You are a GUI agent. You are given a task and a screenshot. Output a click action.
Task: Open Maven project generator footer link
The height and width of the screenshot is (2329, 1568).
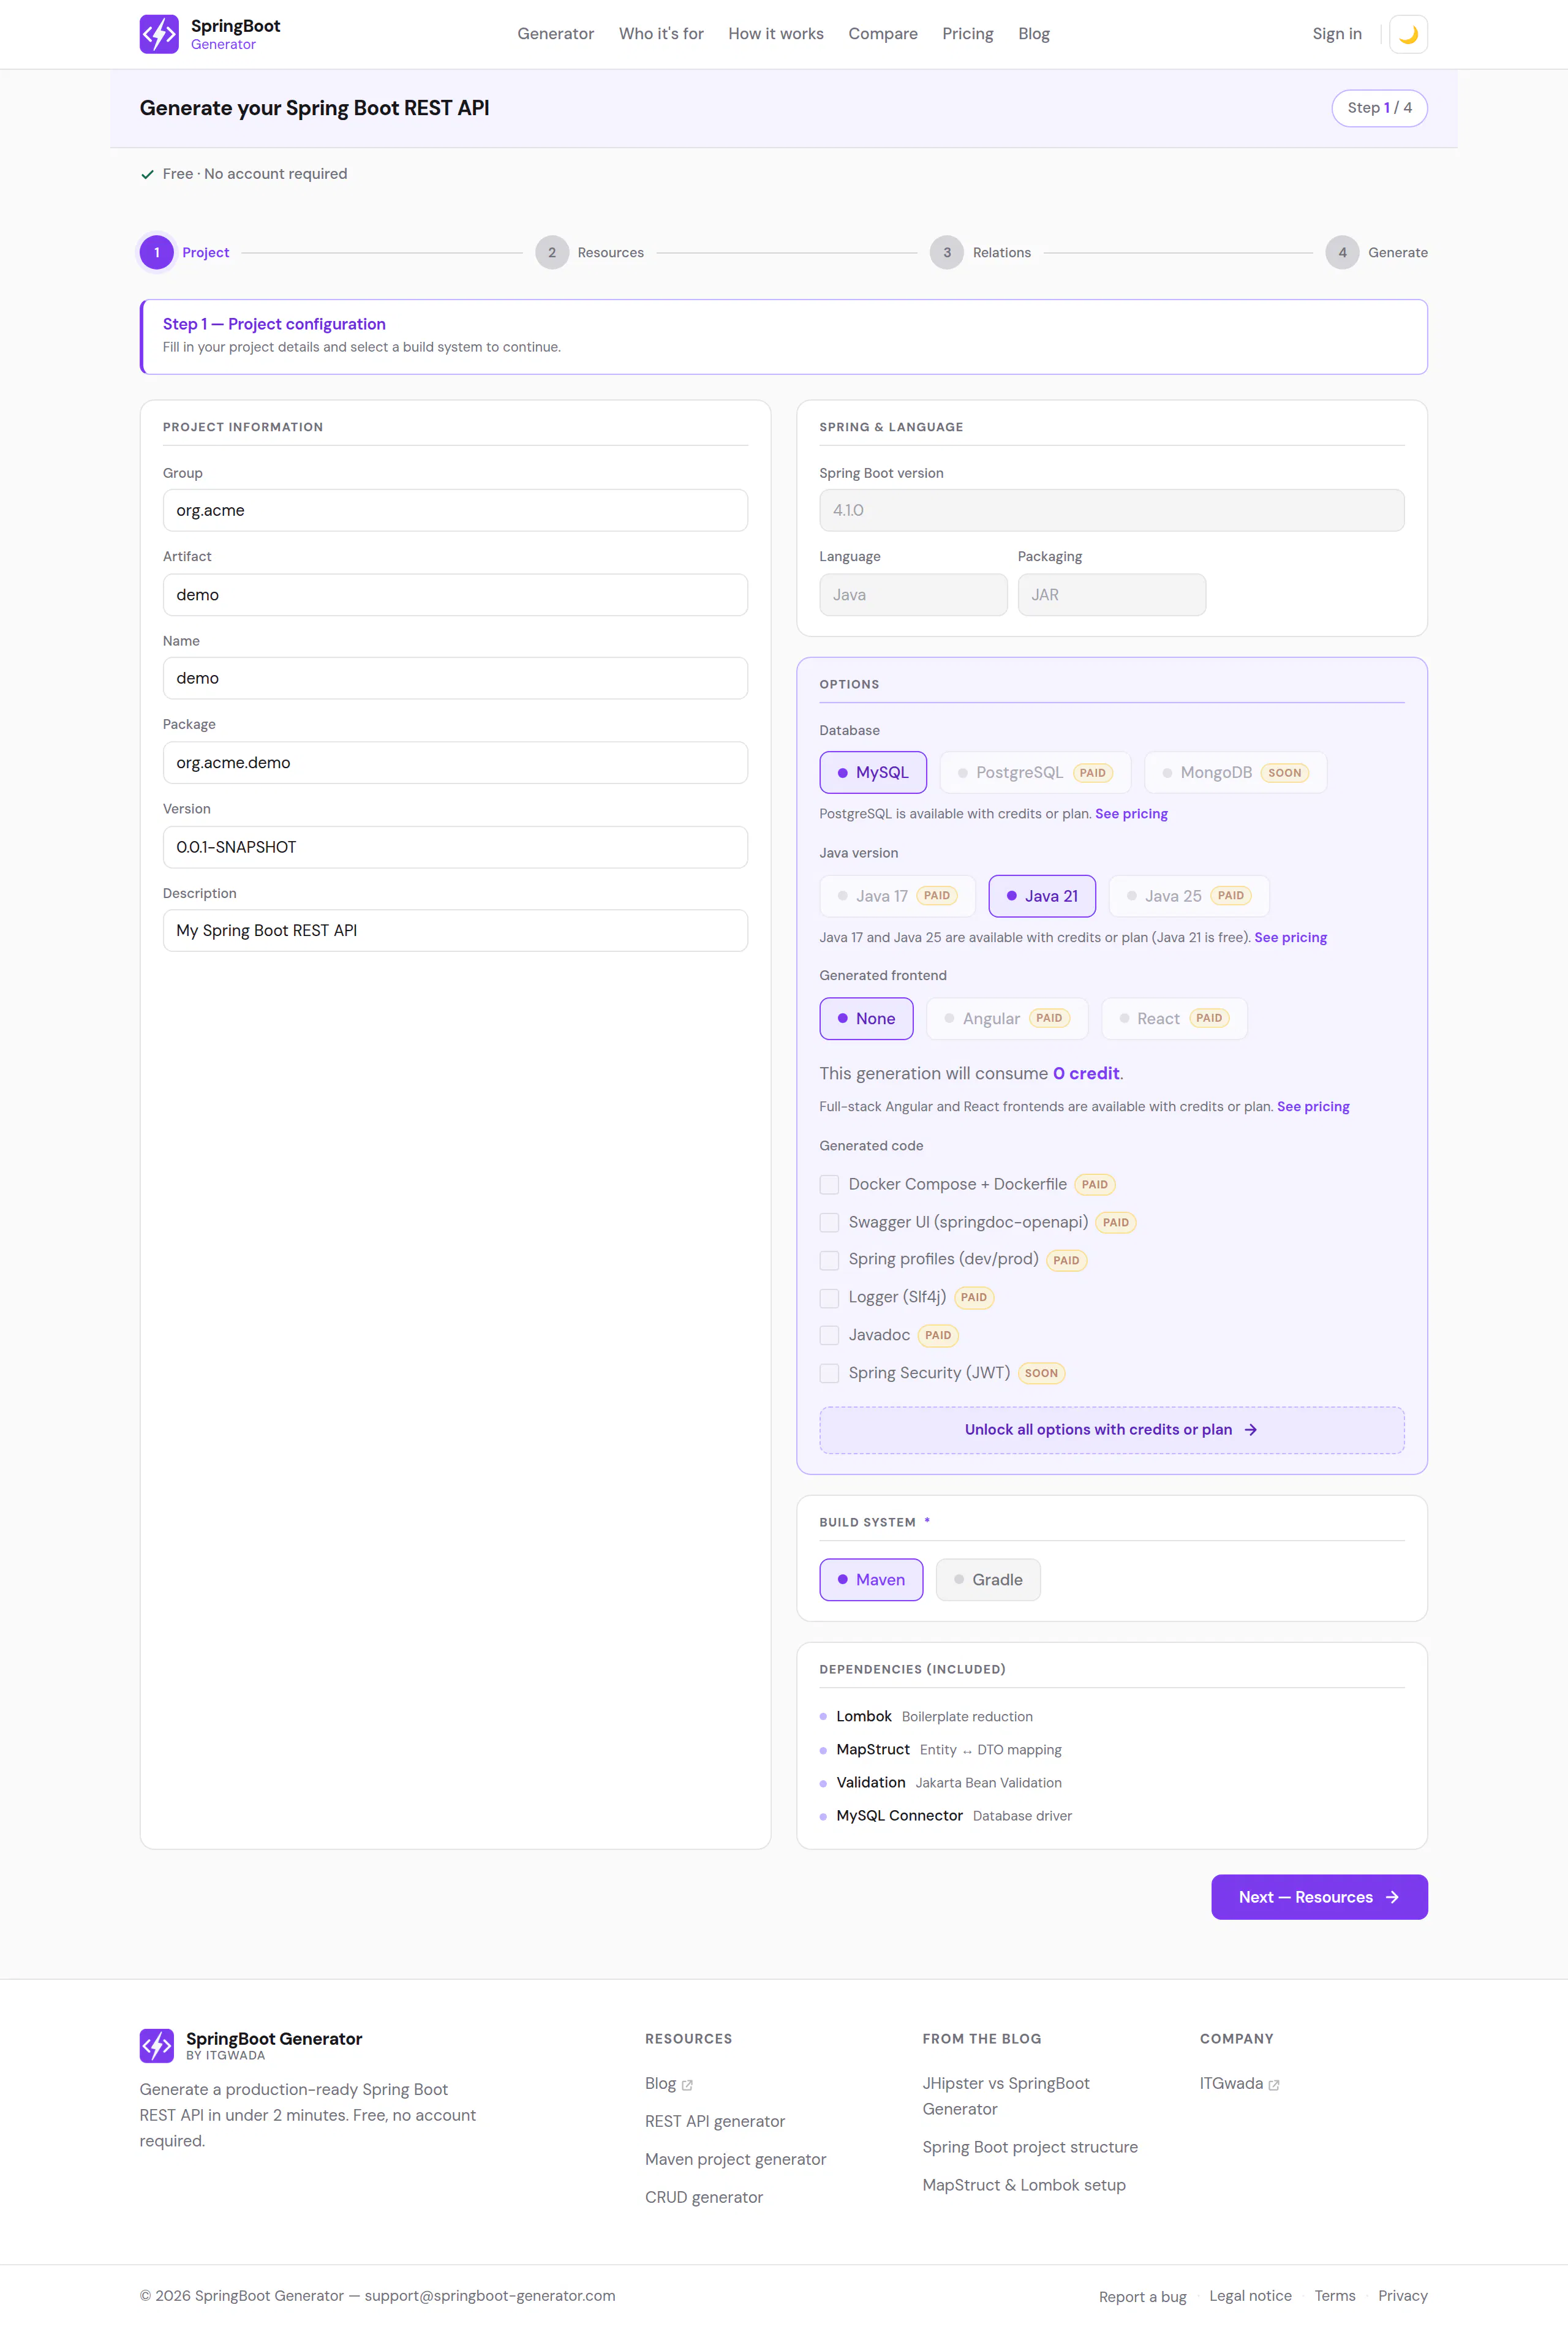point(735,2160)
